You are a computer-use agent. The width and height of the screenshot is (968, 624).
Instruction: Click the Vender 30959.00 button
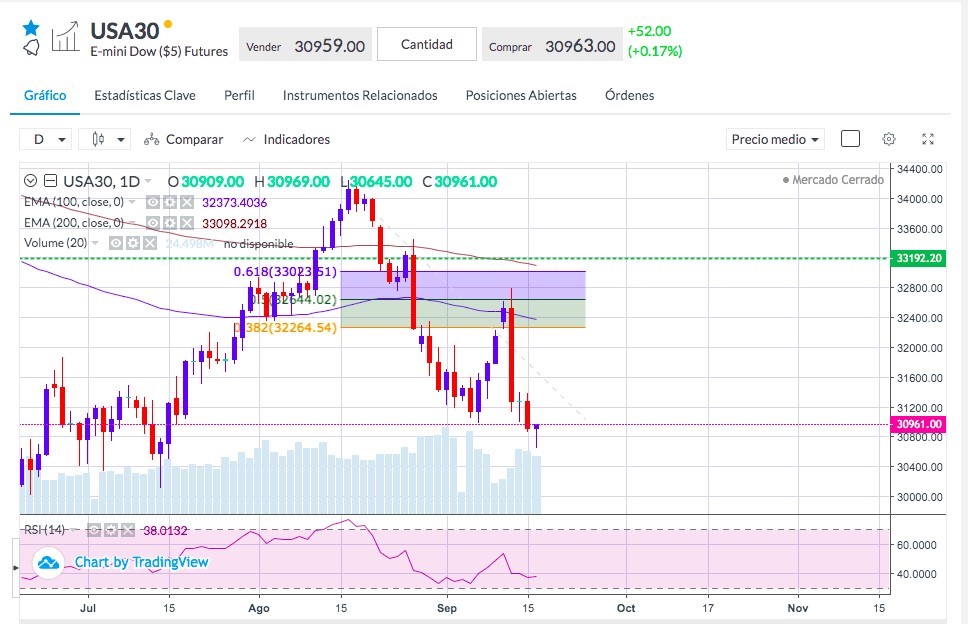tap(306, 46)
